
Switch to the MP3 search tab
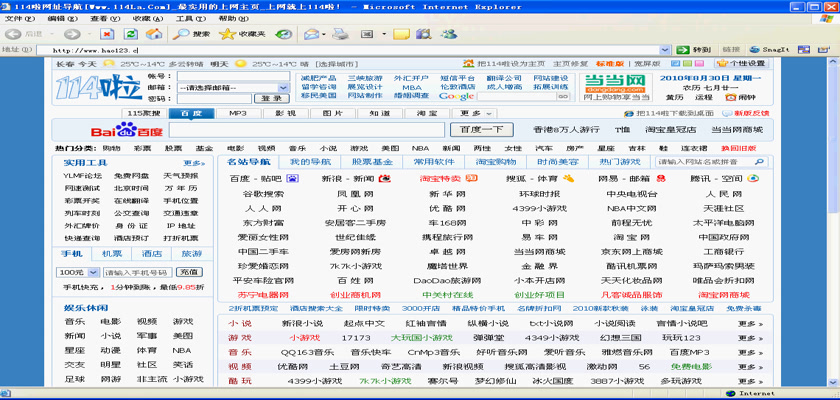point(238,114)
